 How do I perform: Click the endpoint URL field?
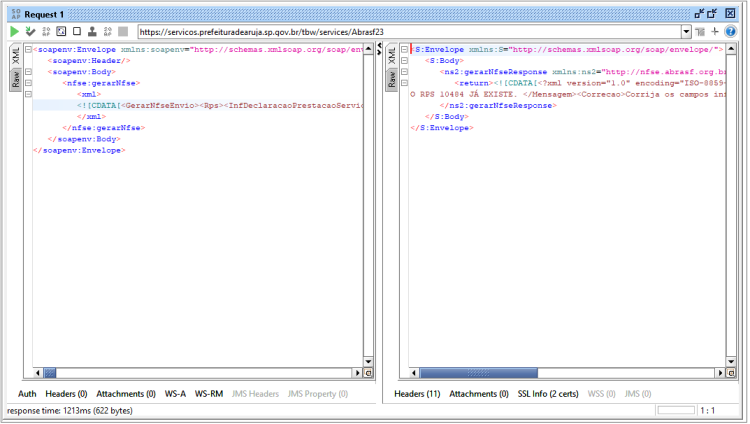[409, 32]
